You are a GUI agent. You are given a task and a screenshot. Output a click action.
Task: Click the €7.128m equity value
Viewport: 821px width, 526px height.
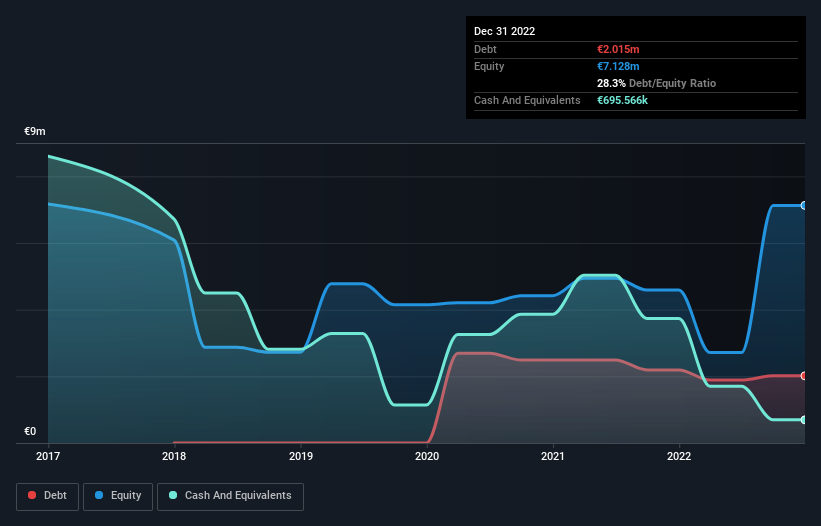[x=618, y=66]
